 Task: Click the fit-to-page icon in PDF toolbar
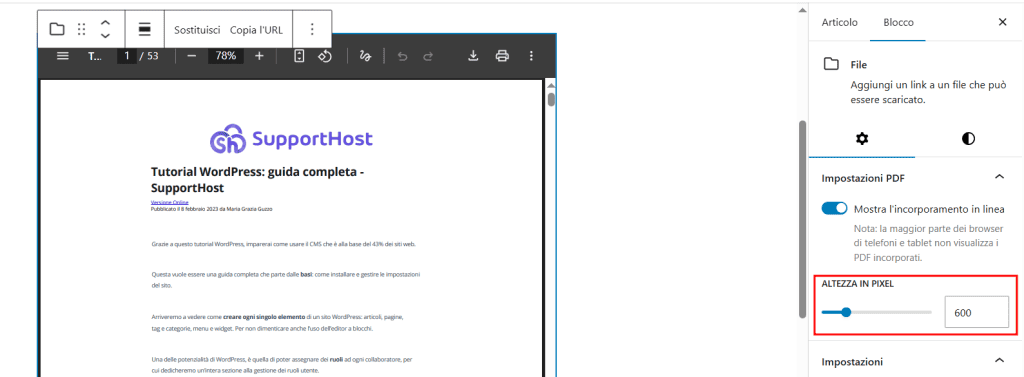tap(299, 56)
